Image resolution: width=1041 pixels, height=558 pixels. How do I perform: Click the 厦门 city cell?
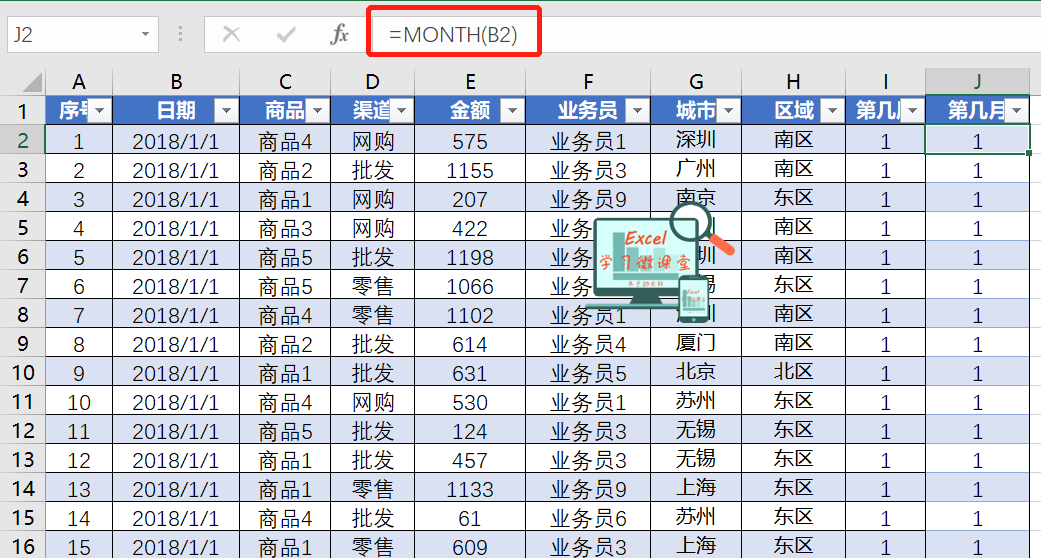(x=696, y=343)
